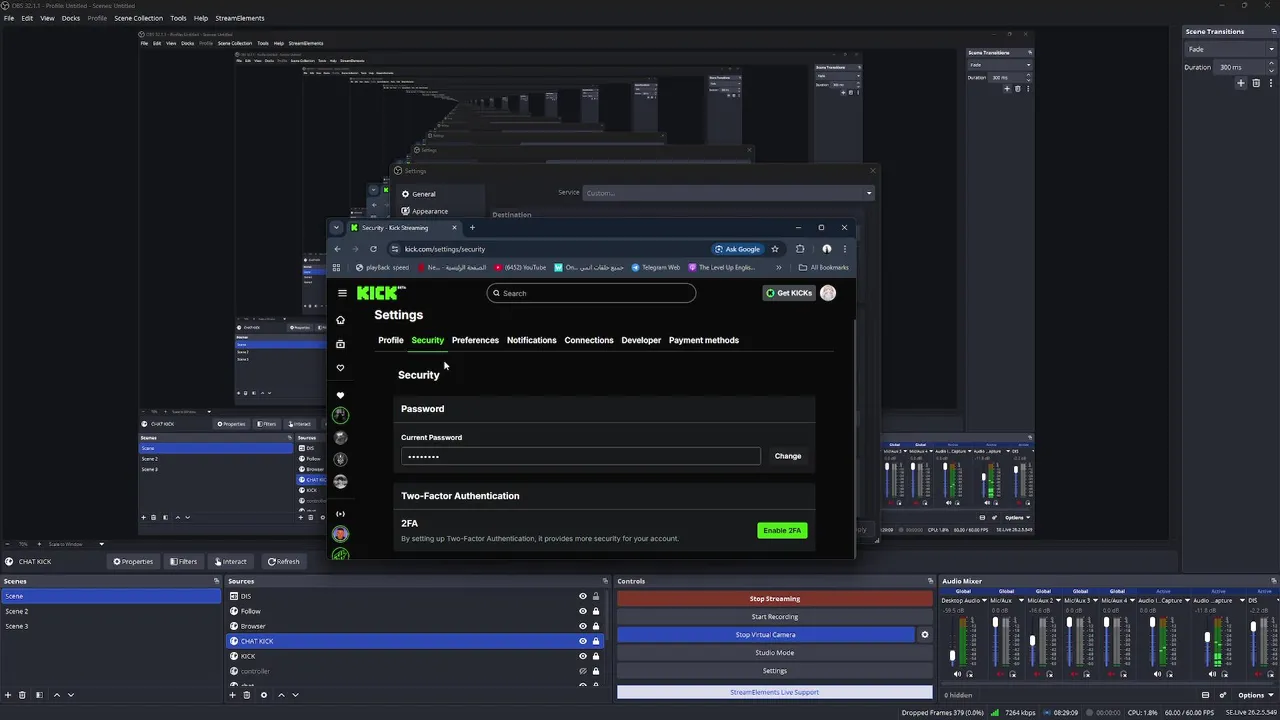Open Audio Mixer Options dropdown
Image resolution: width=1280 pixels, height=720 pixels.
(1255, 695)
